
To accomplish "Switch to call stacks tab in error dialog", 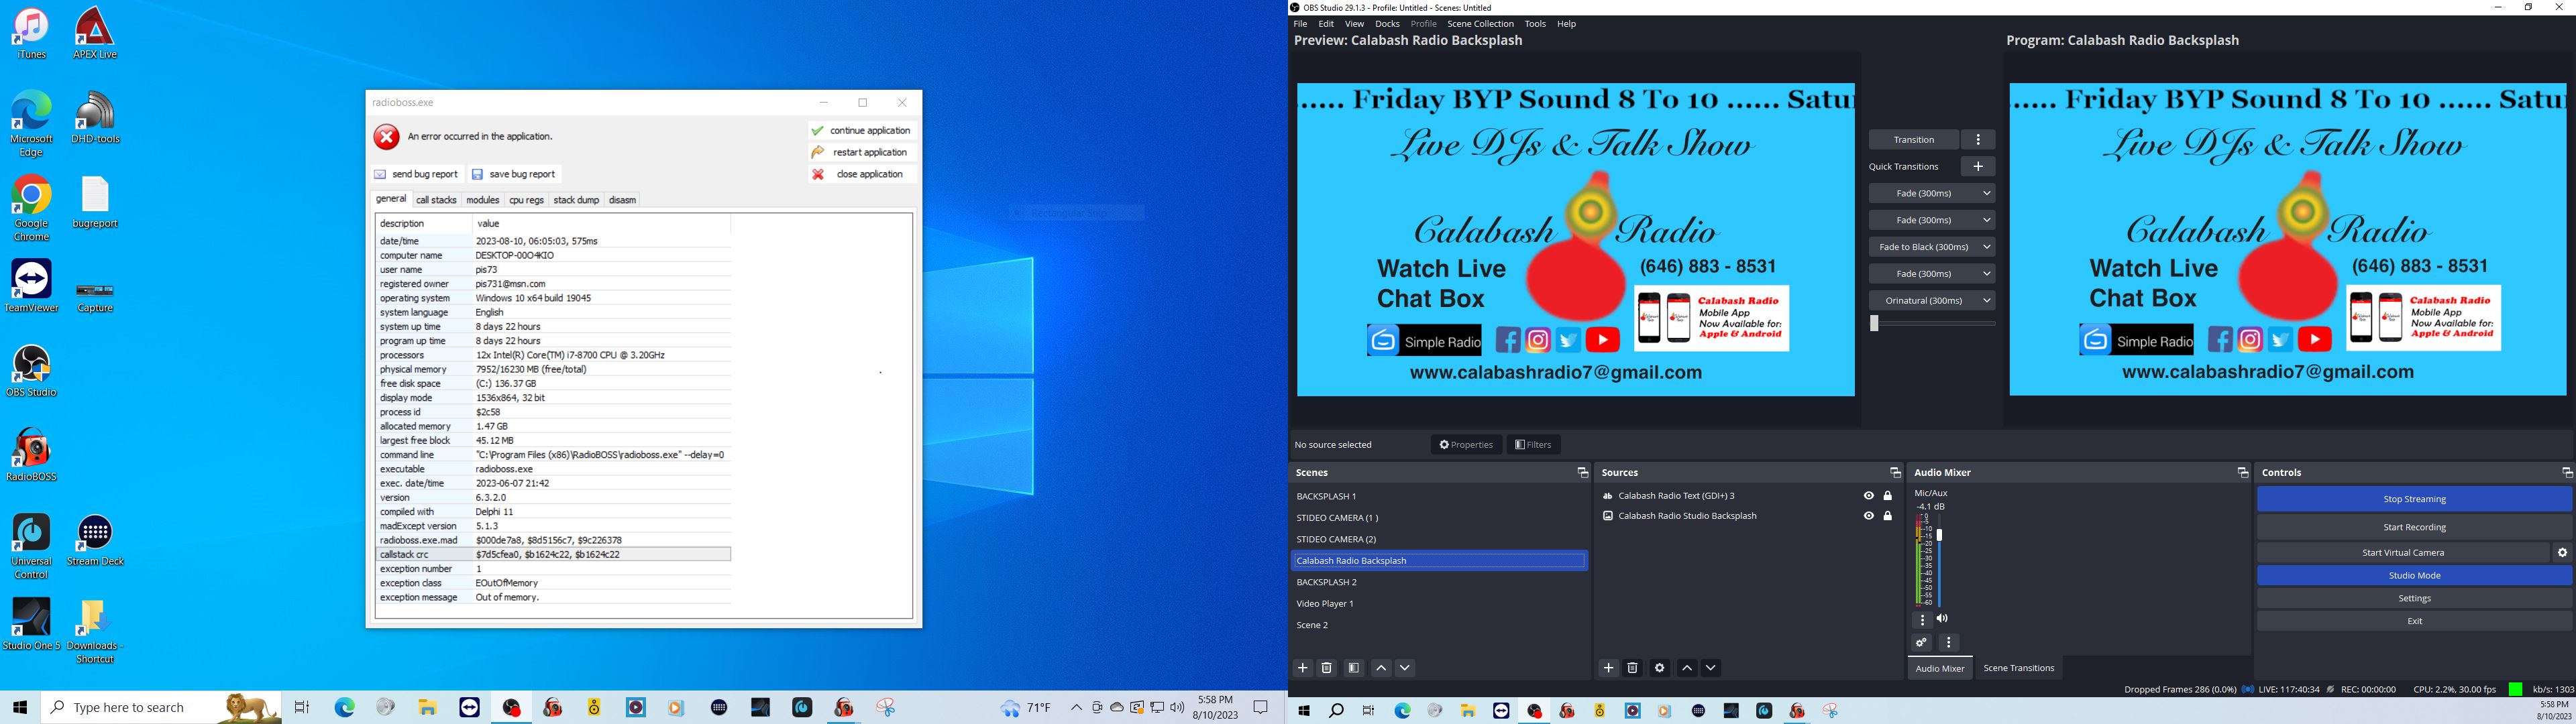I will 436,200.
